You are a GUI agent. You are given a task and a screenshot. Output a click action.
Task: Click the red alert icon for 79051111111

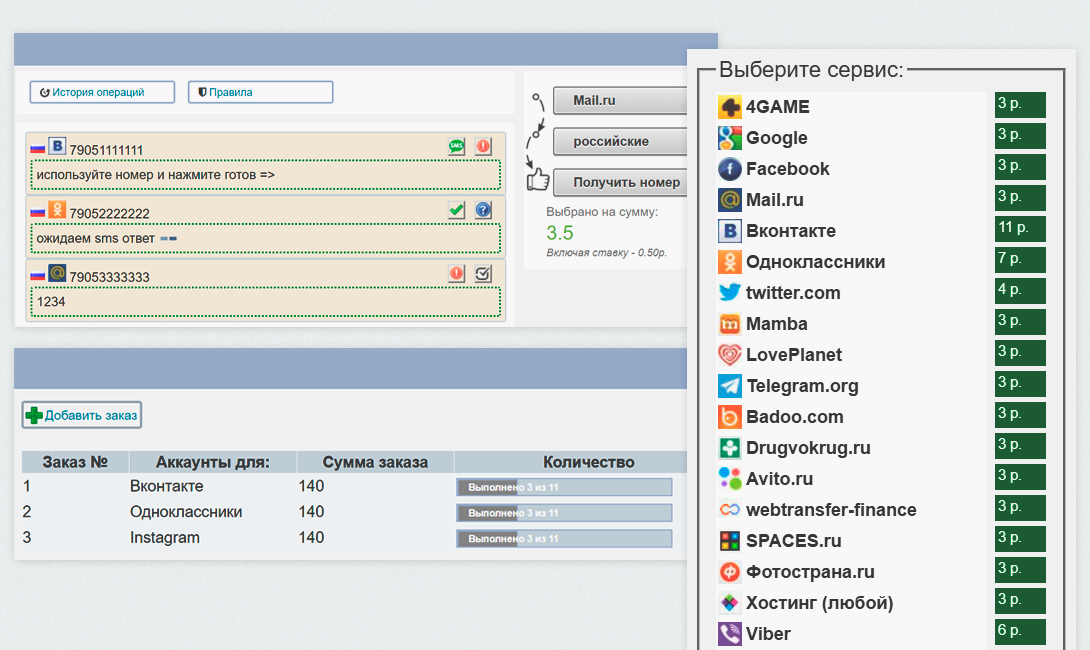click(483, 146)
